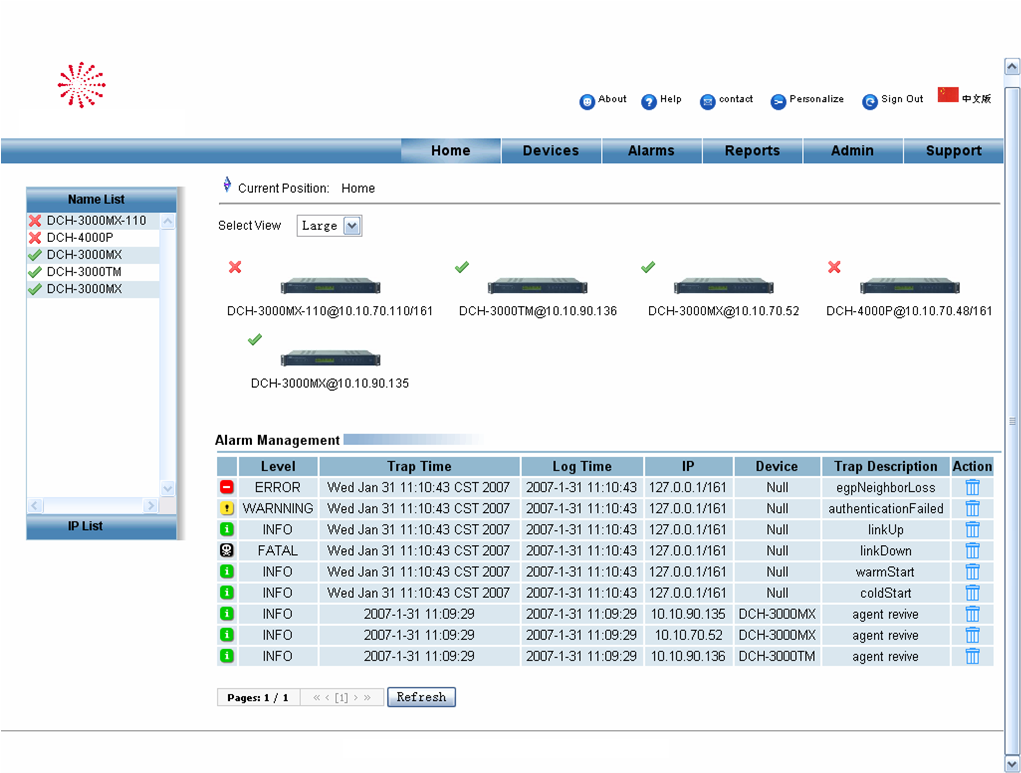Switch language using Chinese flag icon

tap(947, 95)
